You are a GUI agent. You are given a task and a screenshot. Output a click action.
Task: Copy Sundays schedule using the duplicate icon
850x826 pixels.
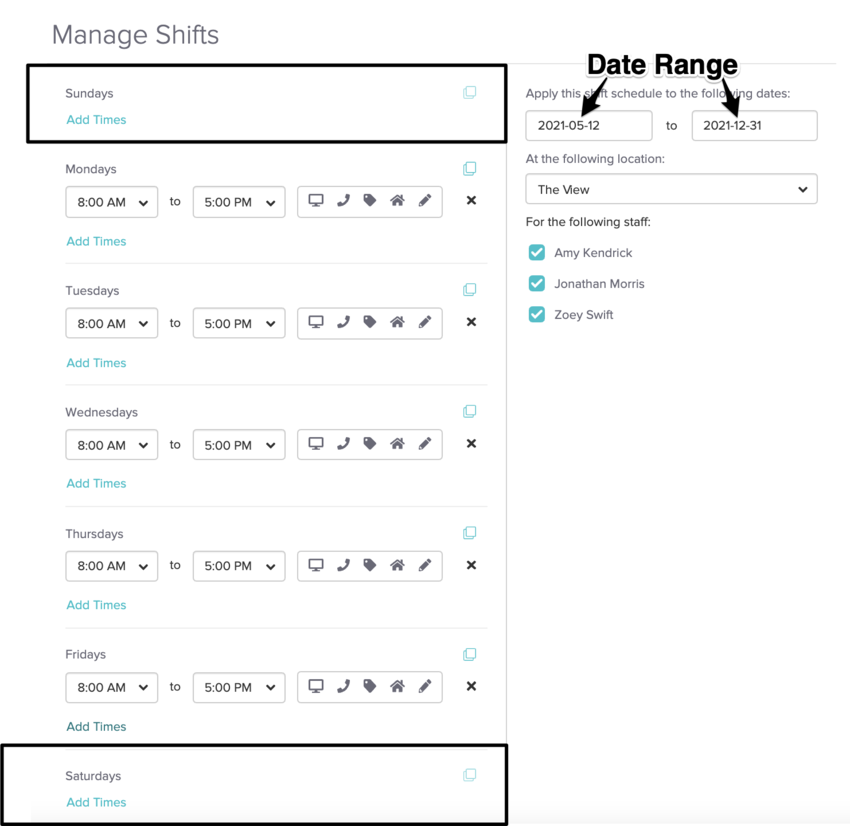tap(469, 93)
